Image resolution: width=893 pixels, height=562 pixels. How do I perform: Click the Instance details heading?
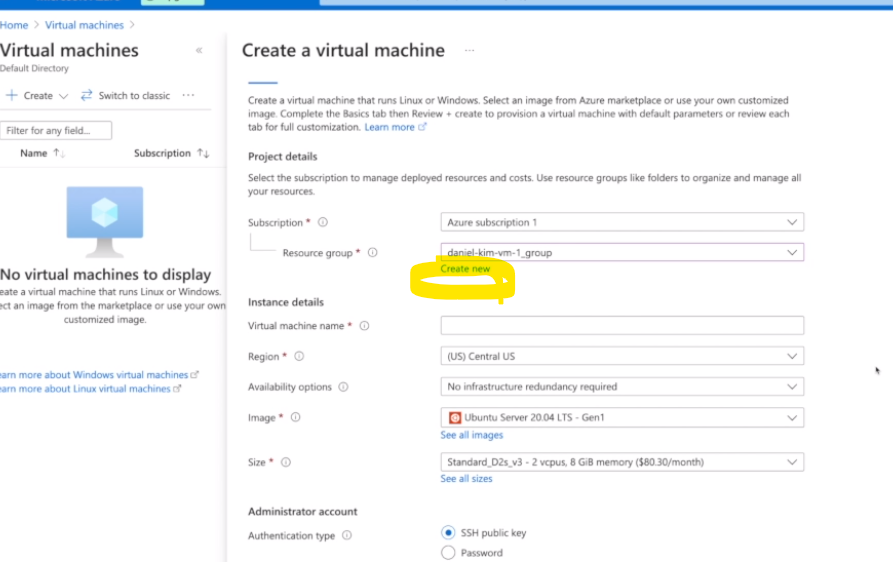point(285,302)
